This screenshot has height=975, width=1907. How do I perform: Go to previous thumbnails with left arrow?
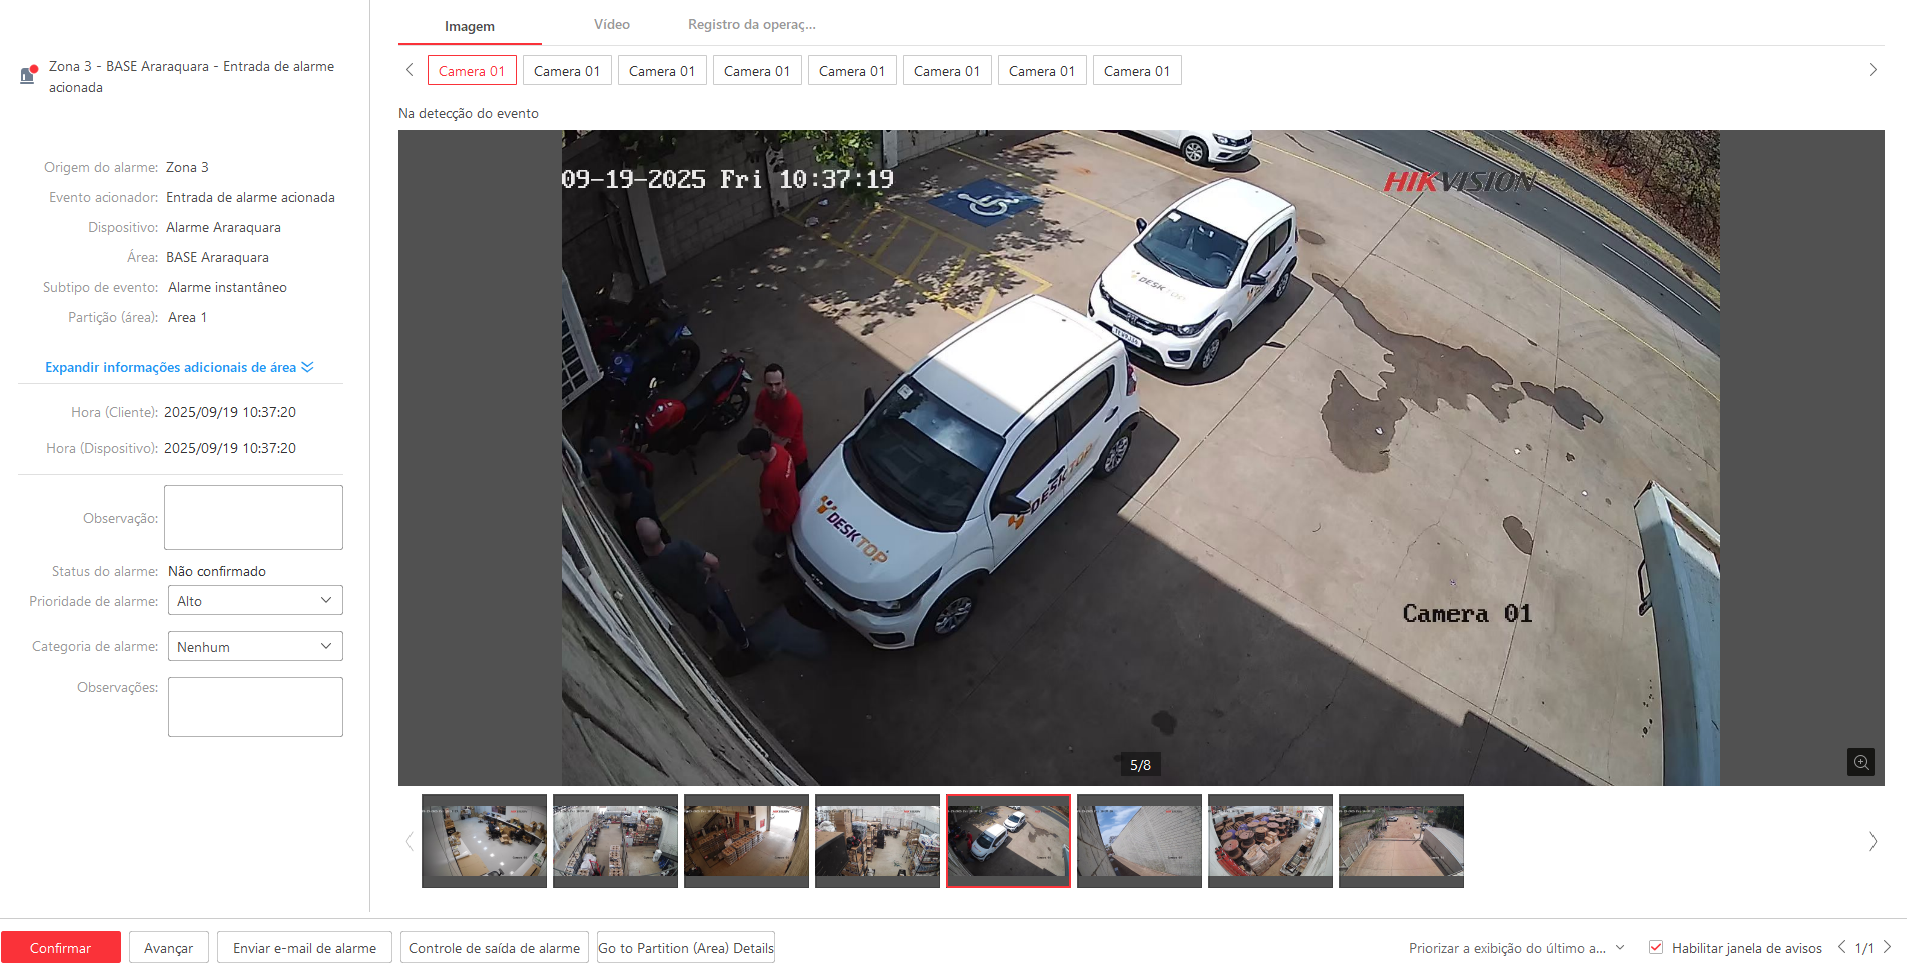point(409,841)
